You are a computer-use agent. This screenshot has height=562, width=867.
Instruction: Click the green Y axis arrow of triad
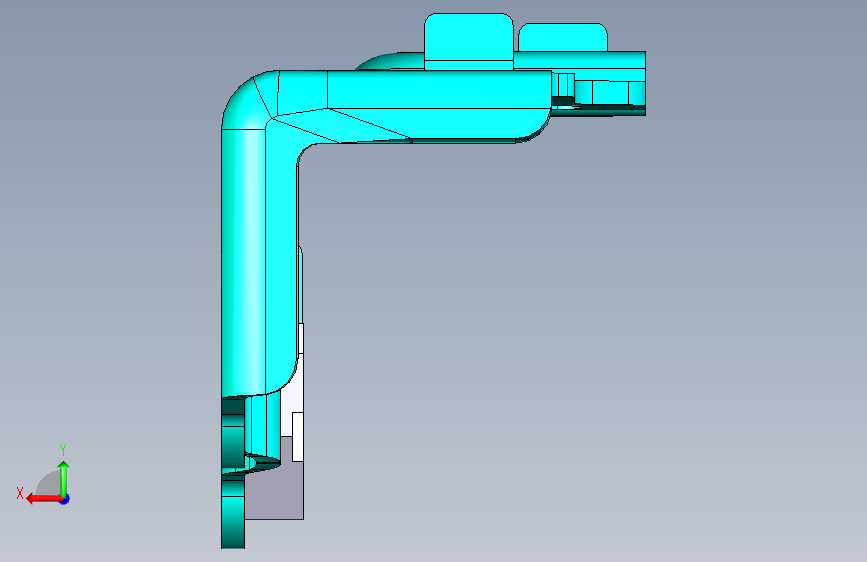click(64, 478)
